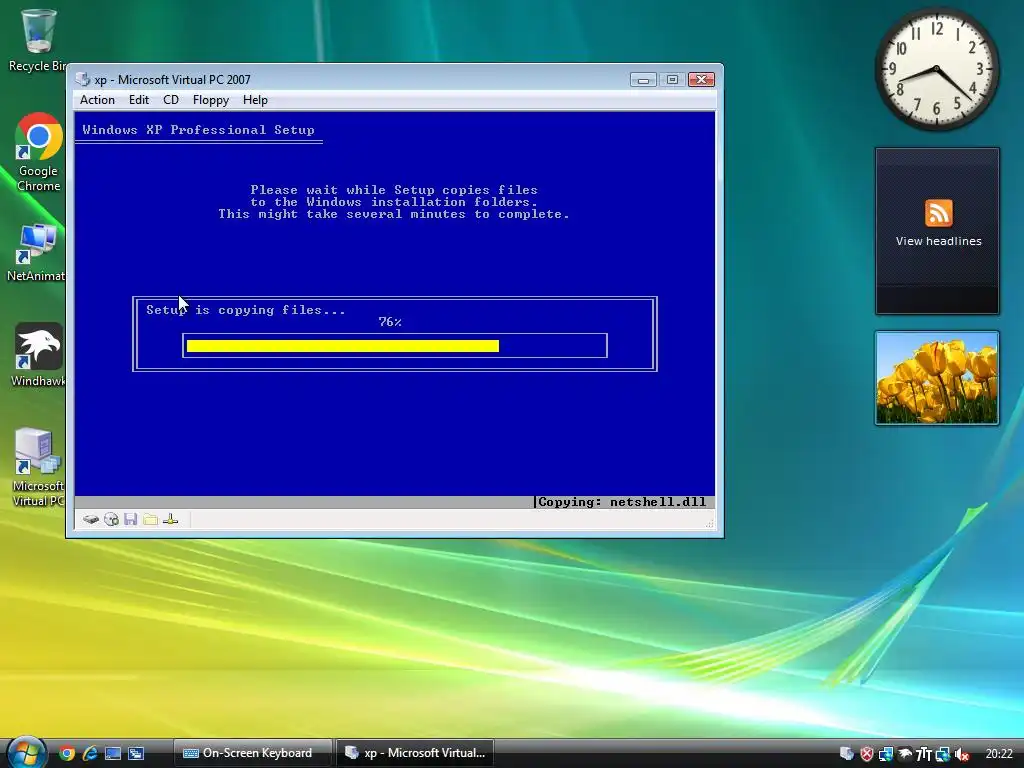Switch to On-Screen Keyboard taskbar button
This screenshot has width=1024, height=768.
pos(253,753)
